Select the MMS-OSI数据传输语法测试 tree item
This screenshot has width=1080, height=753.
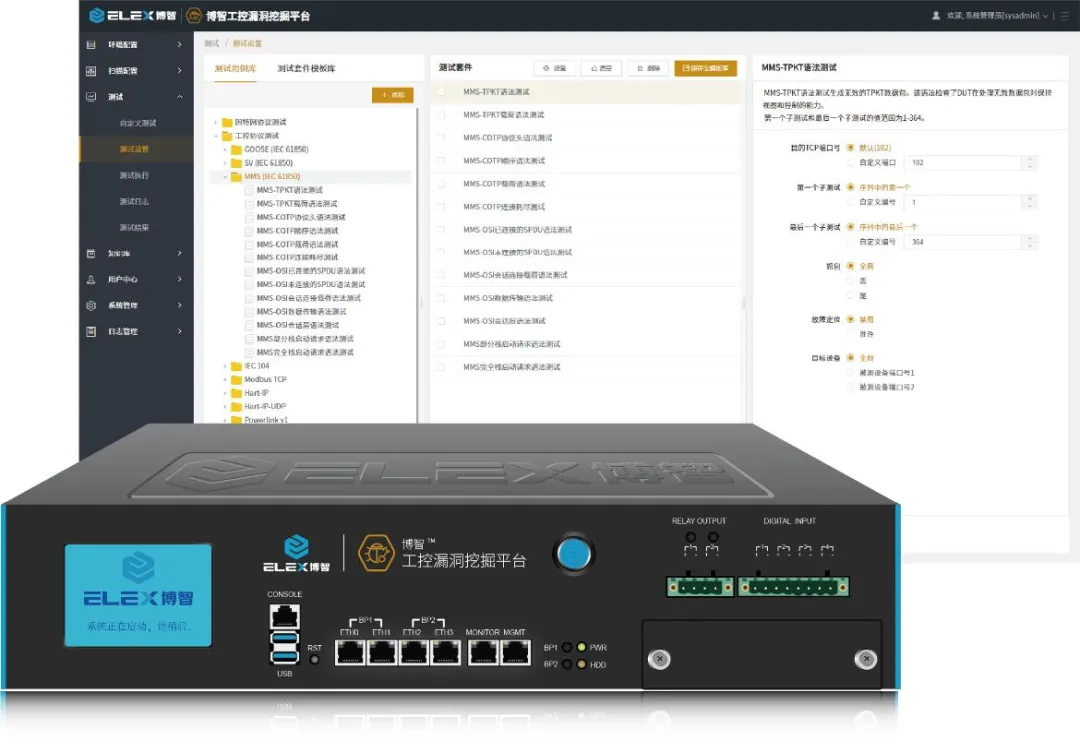301,312
